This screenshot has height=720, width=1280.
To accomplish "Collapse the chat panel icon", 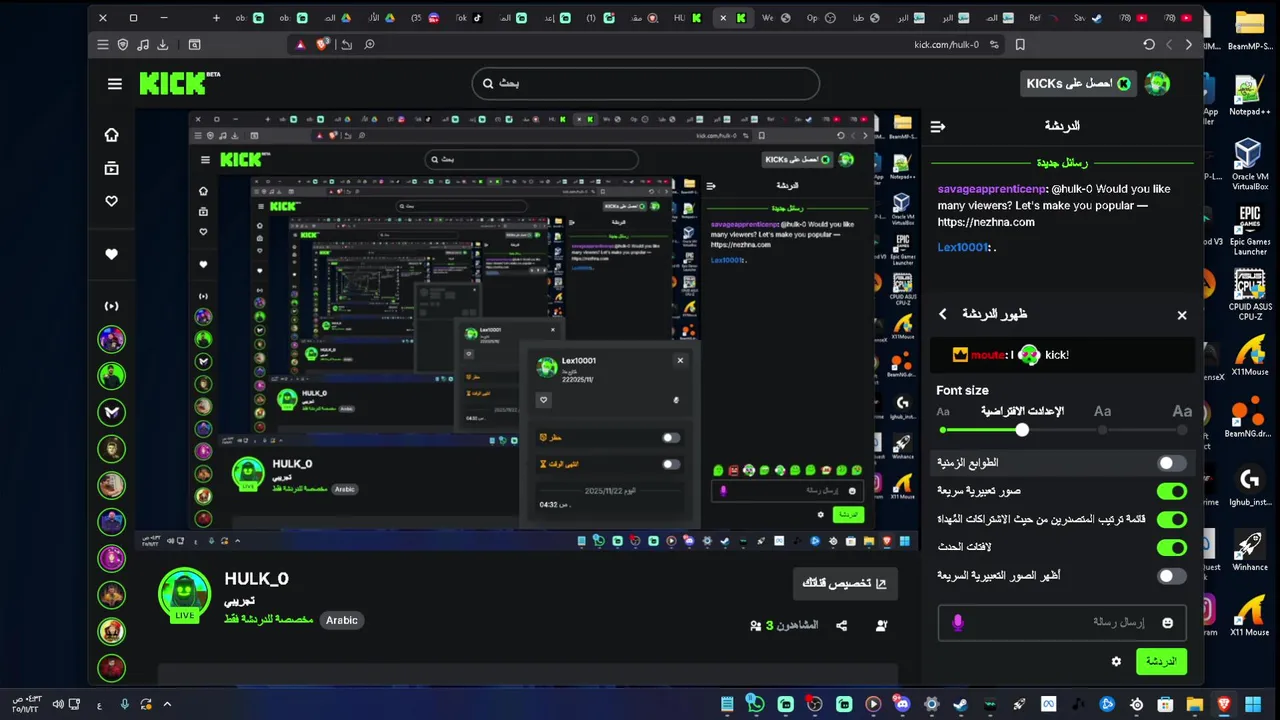I will point(937,126).
